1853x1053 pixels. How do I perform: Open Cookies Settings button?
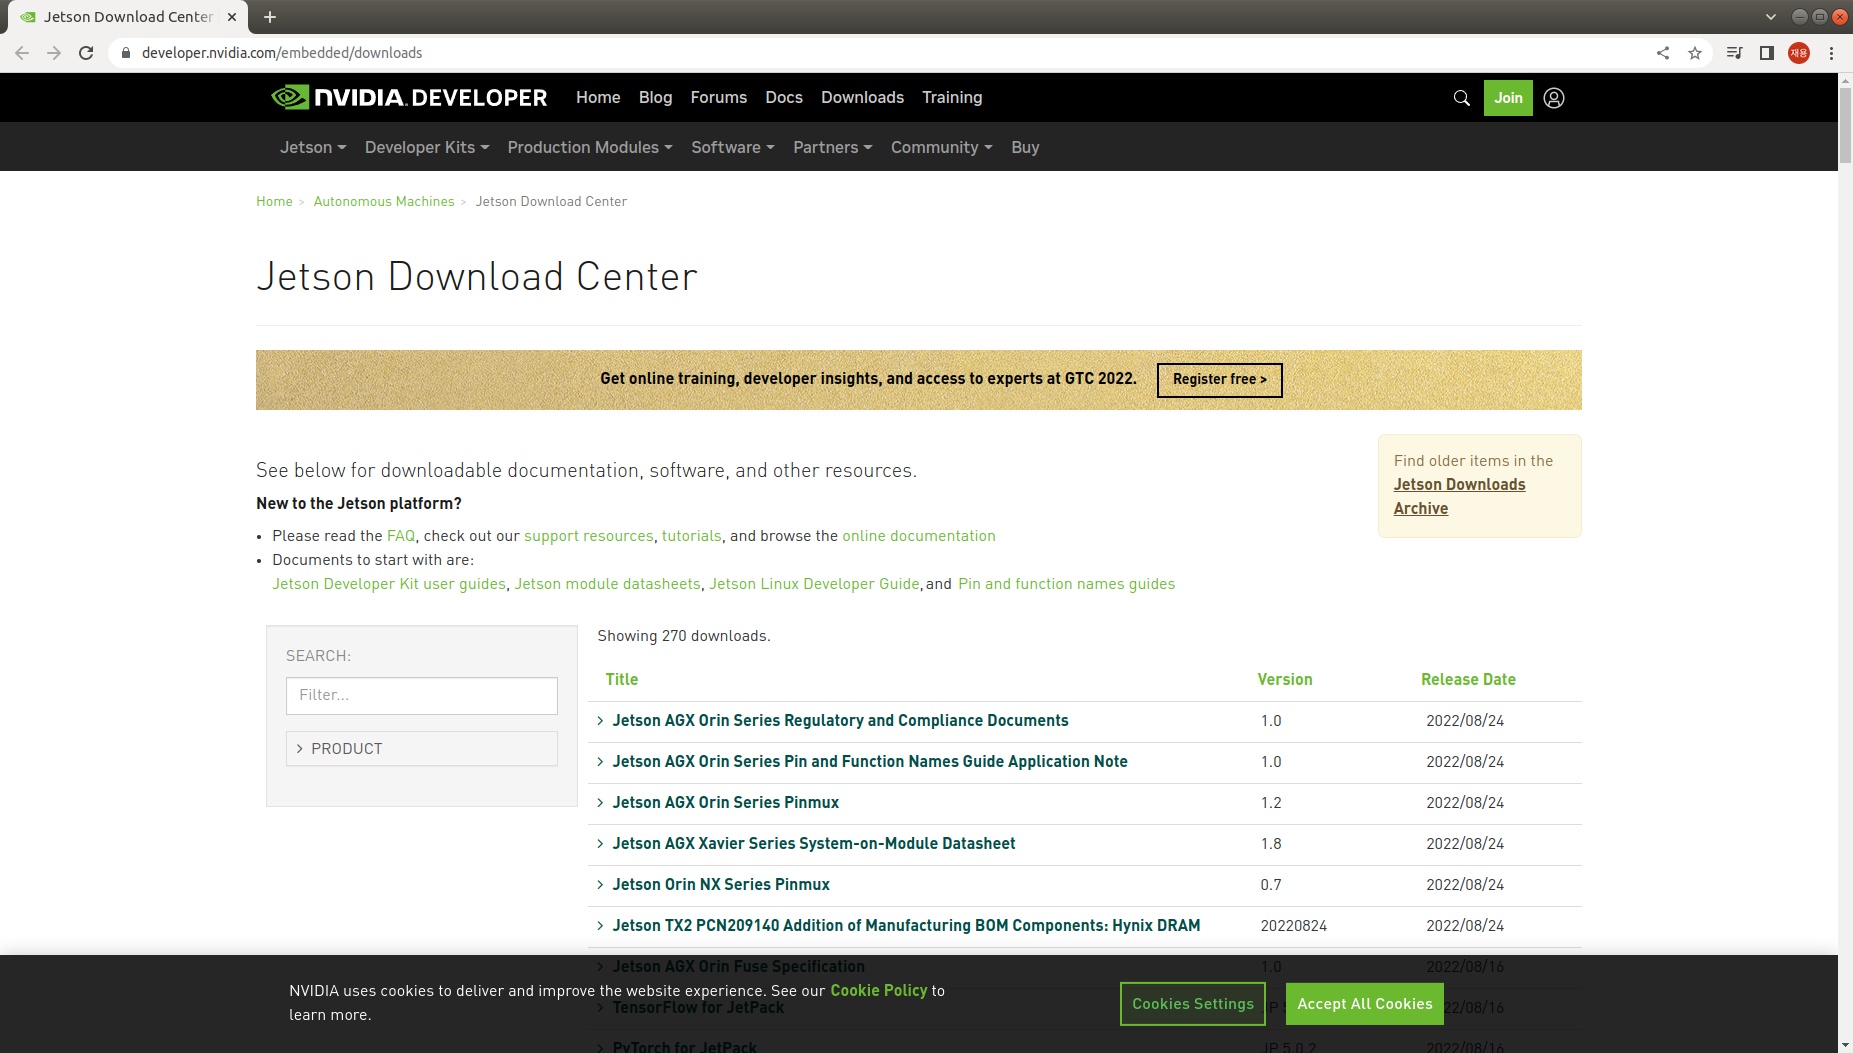pyautogui.click(x=1192, y=1004)
